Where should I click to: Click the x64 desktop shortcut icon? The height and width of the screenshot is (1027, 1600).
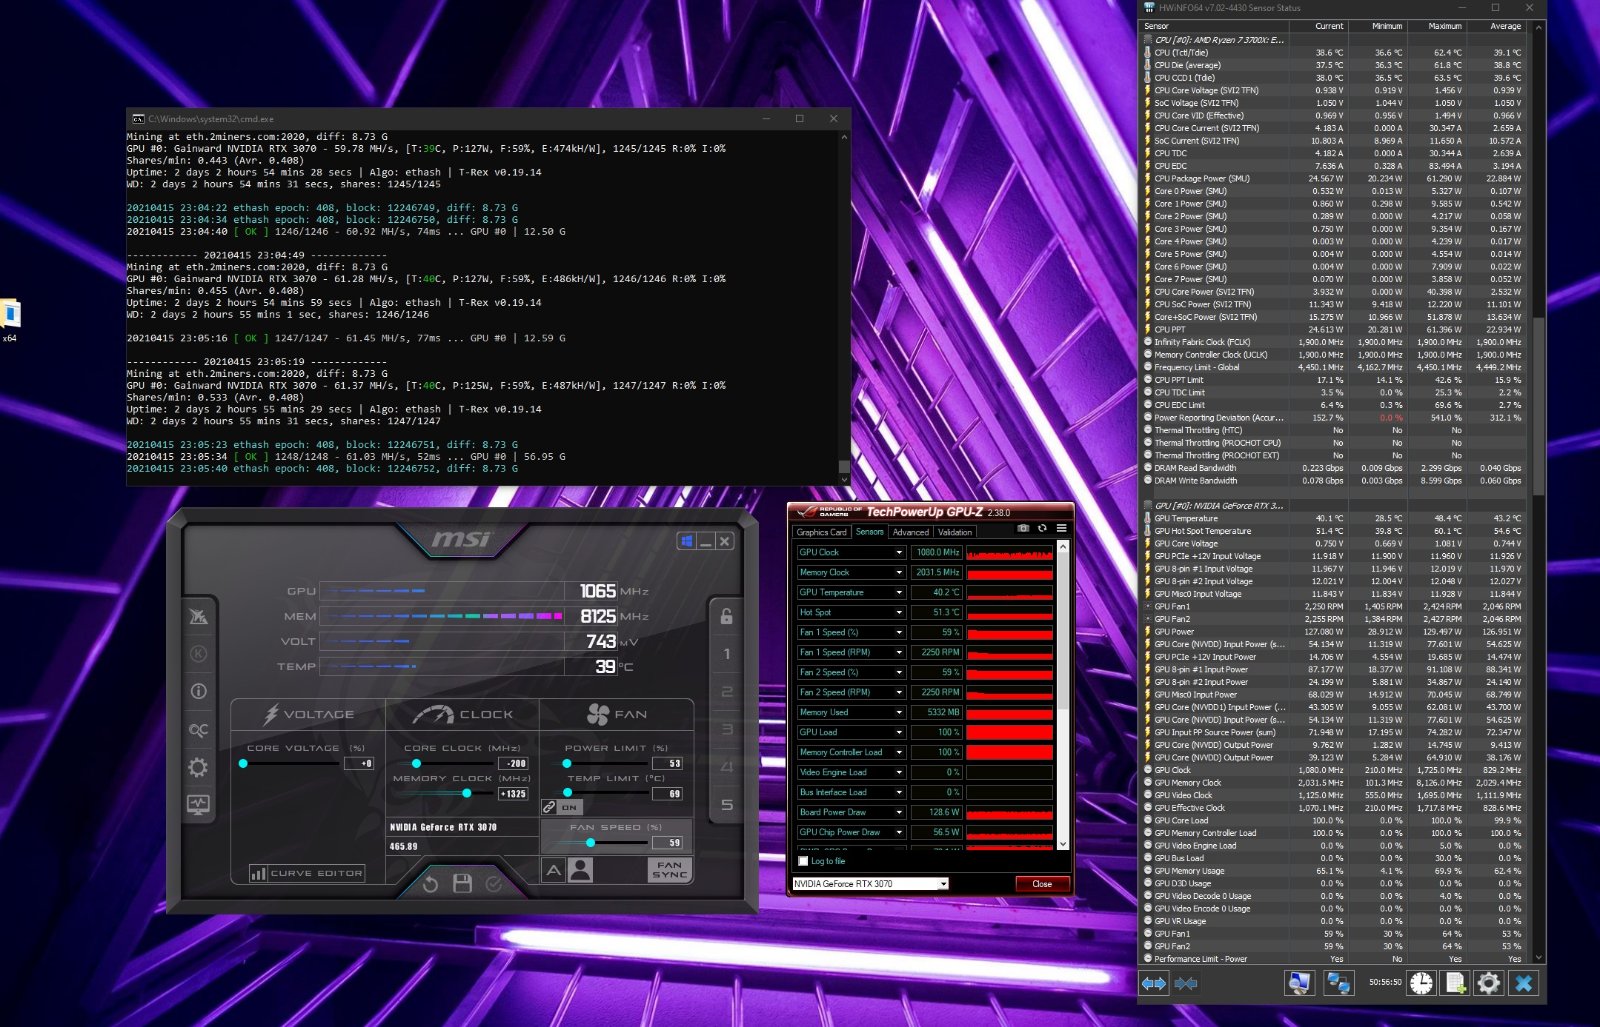pyautogui.click(x=10, y=320)
